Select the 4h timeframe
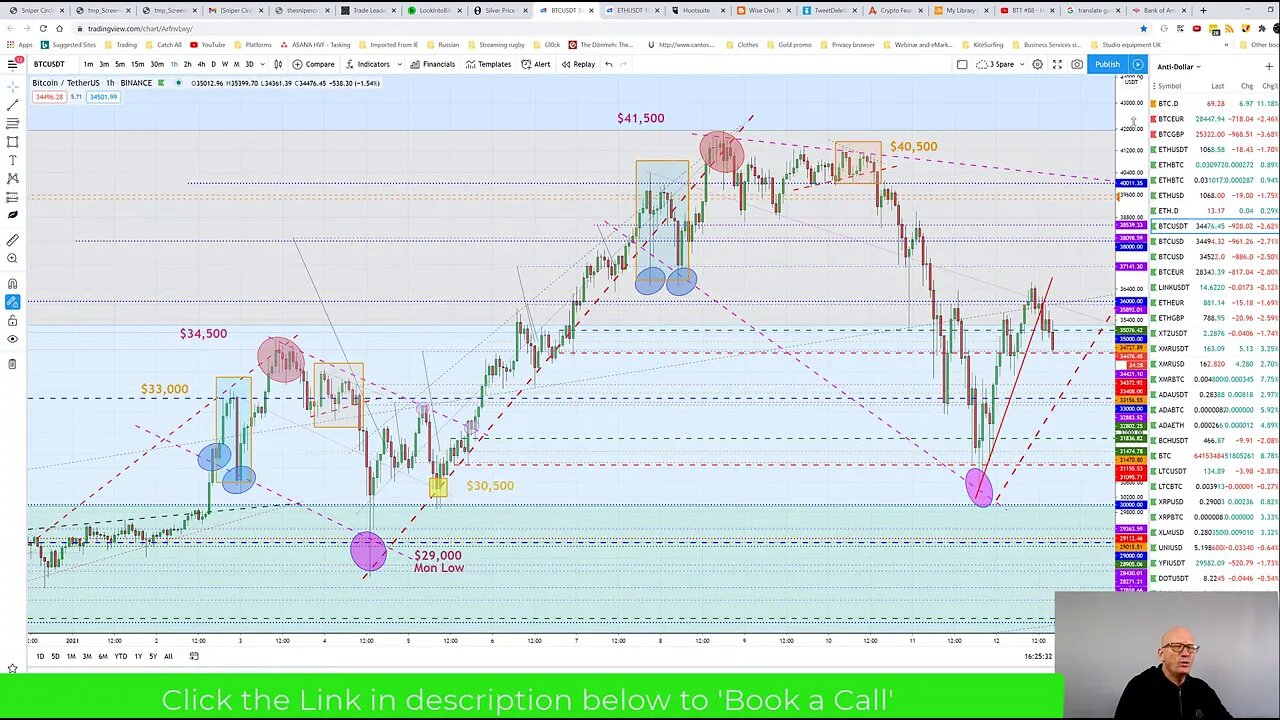The image size is (1280, 720). (x=201, y=64)
